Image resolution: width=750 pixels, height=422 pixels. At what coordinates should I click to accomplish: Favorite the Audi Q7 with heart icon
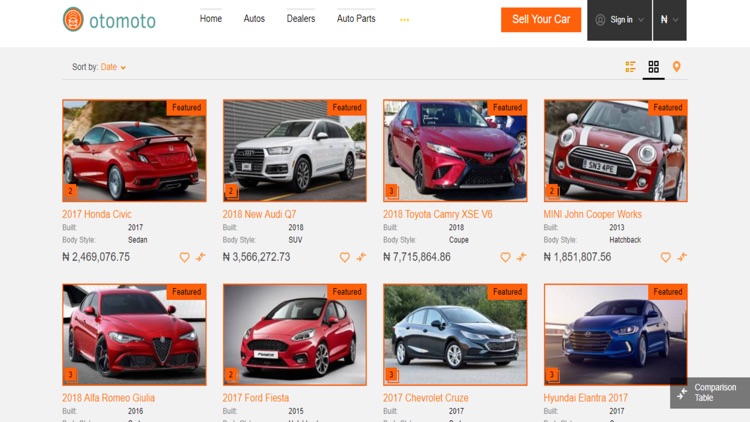pos(344,257)
